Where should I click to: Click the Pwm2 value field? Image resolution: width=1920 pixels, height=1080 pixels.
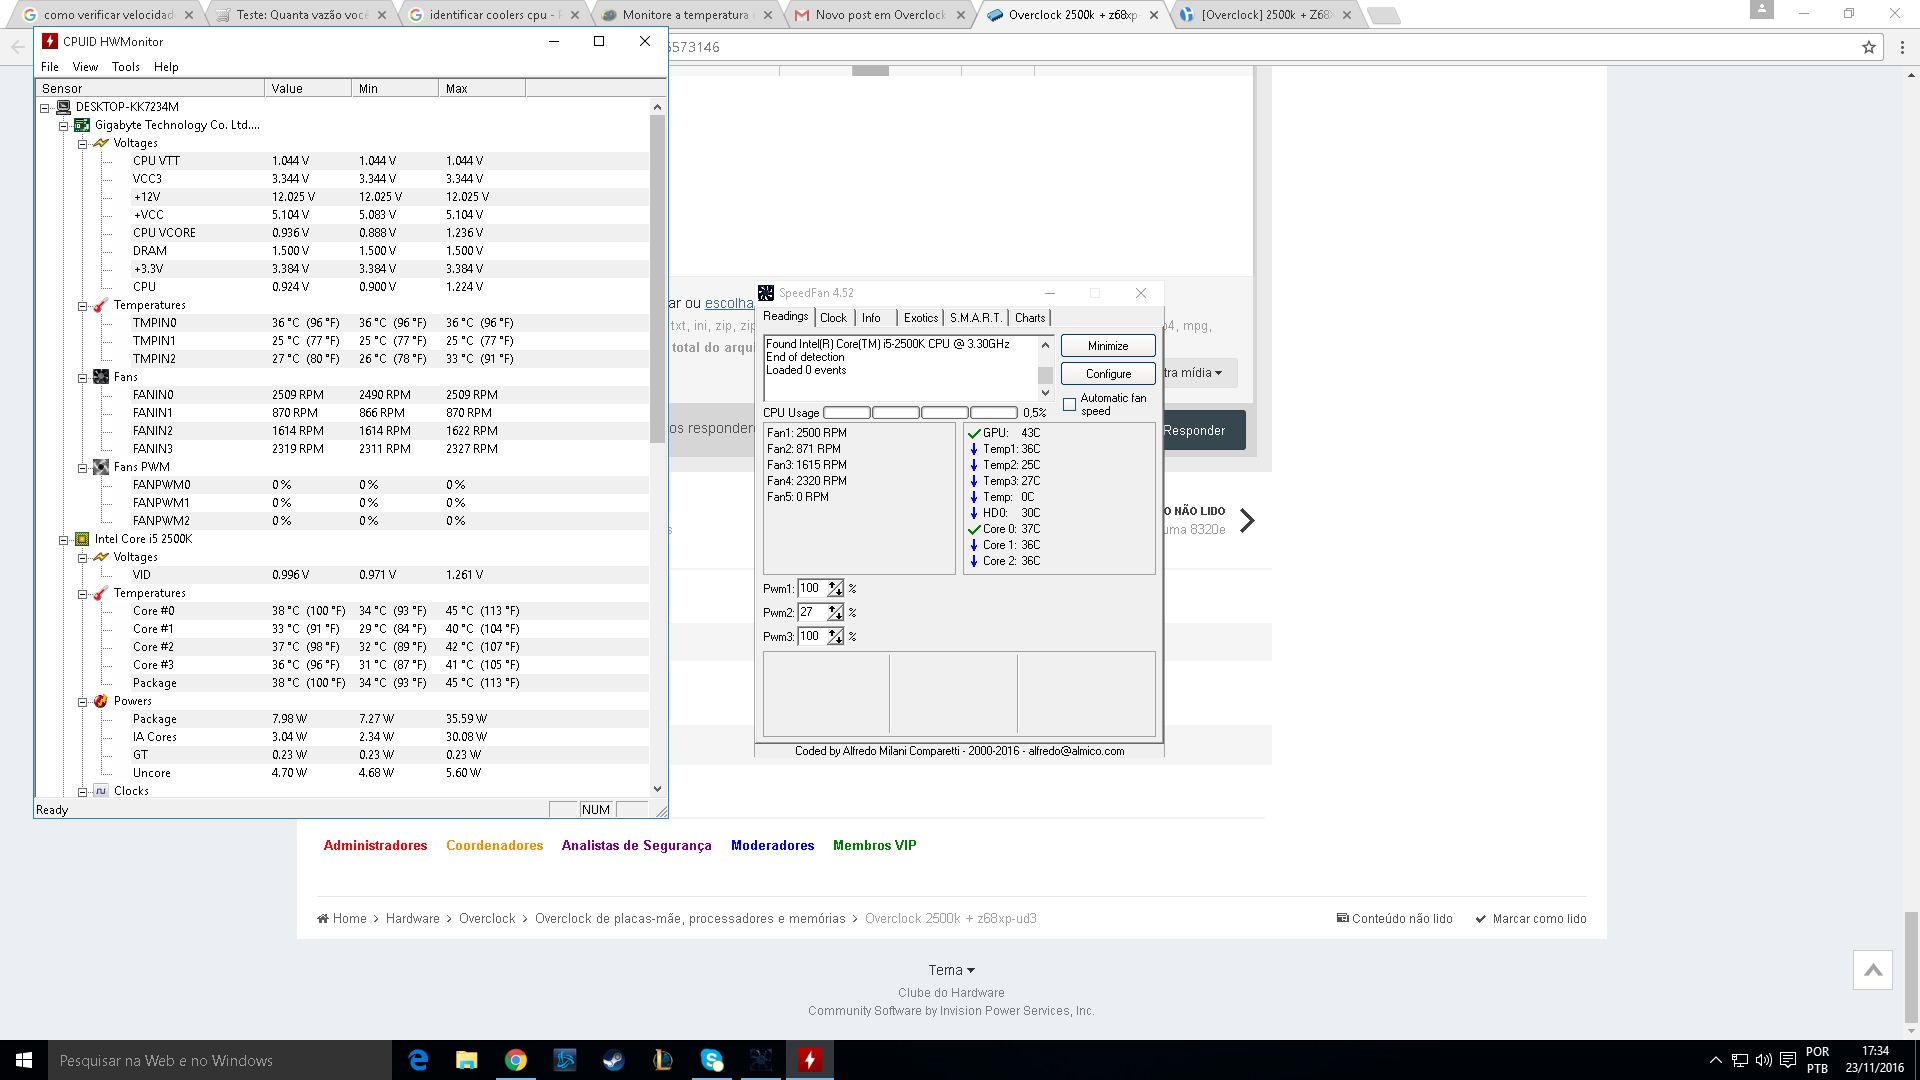812,613
